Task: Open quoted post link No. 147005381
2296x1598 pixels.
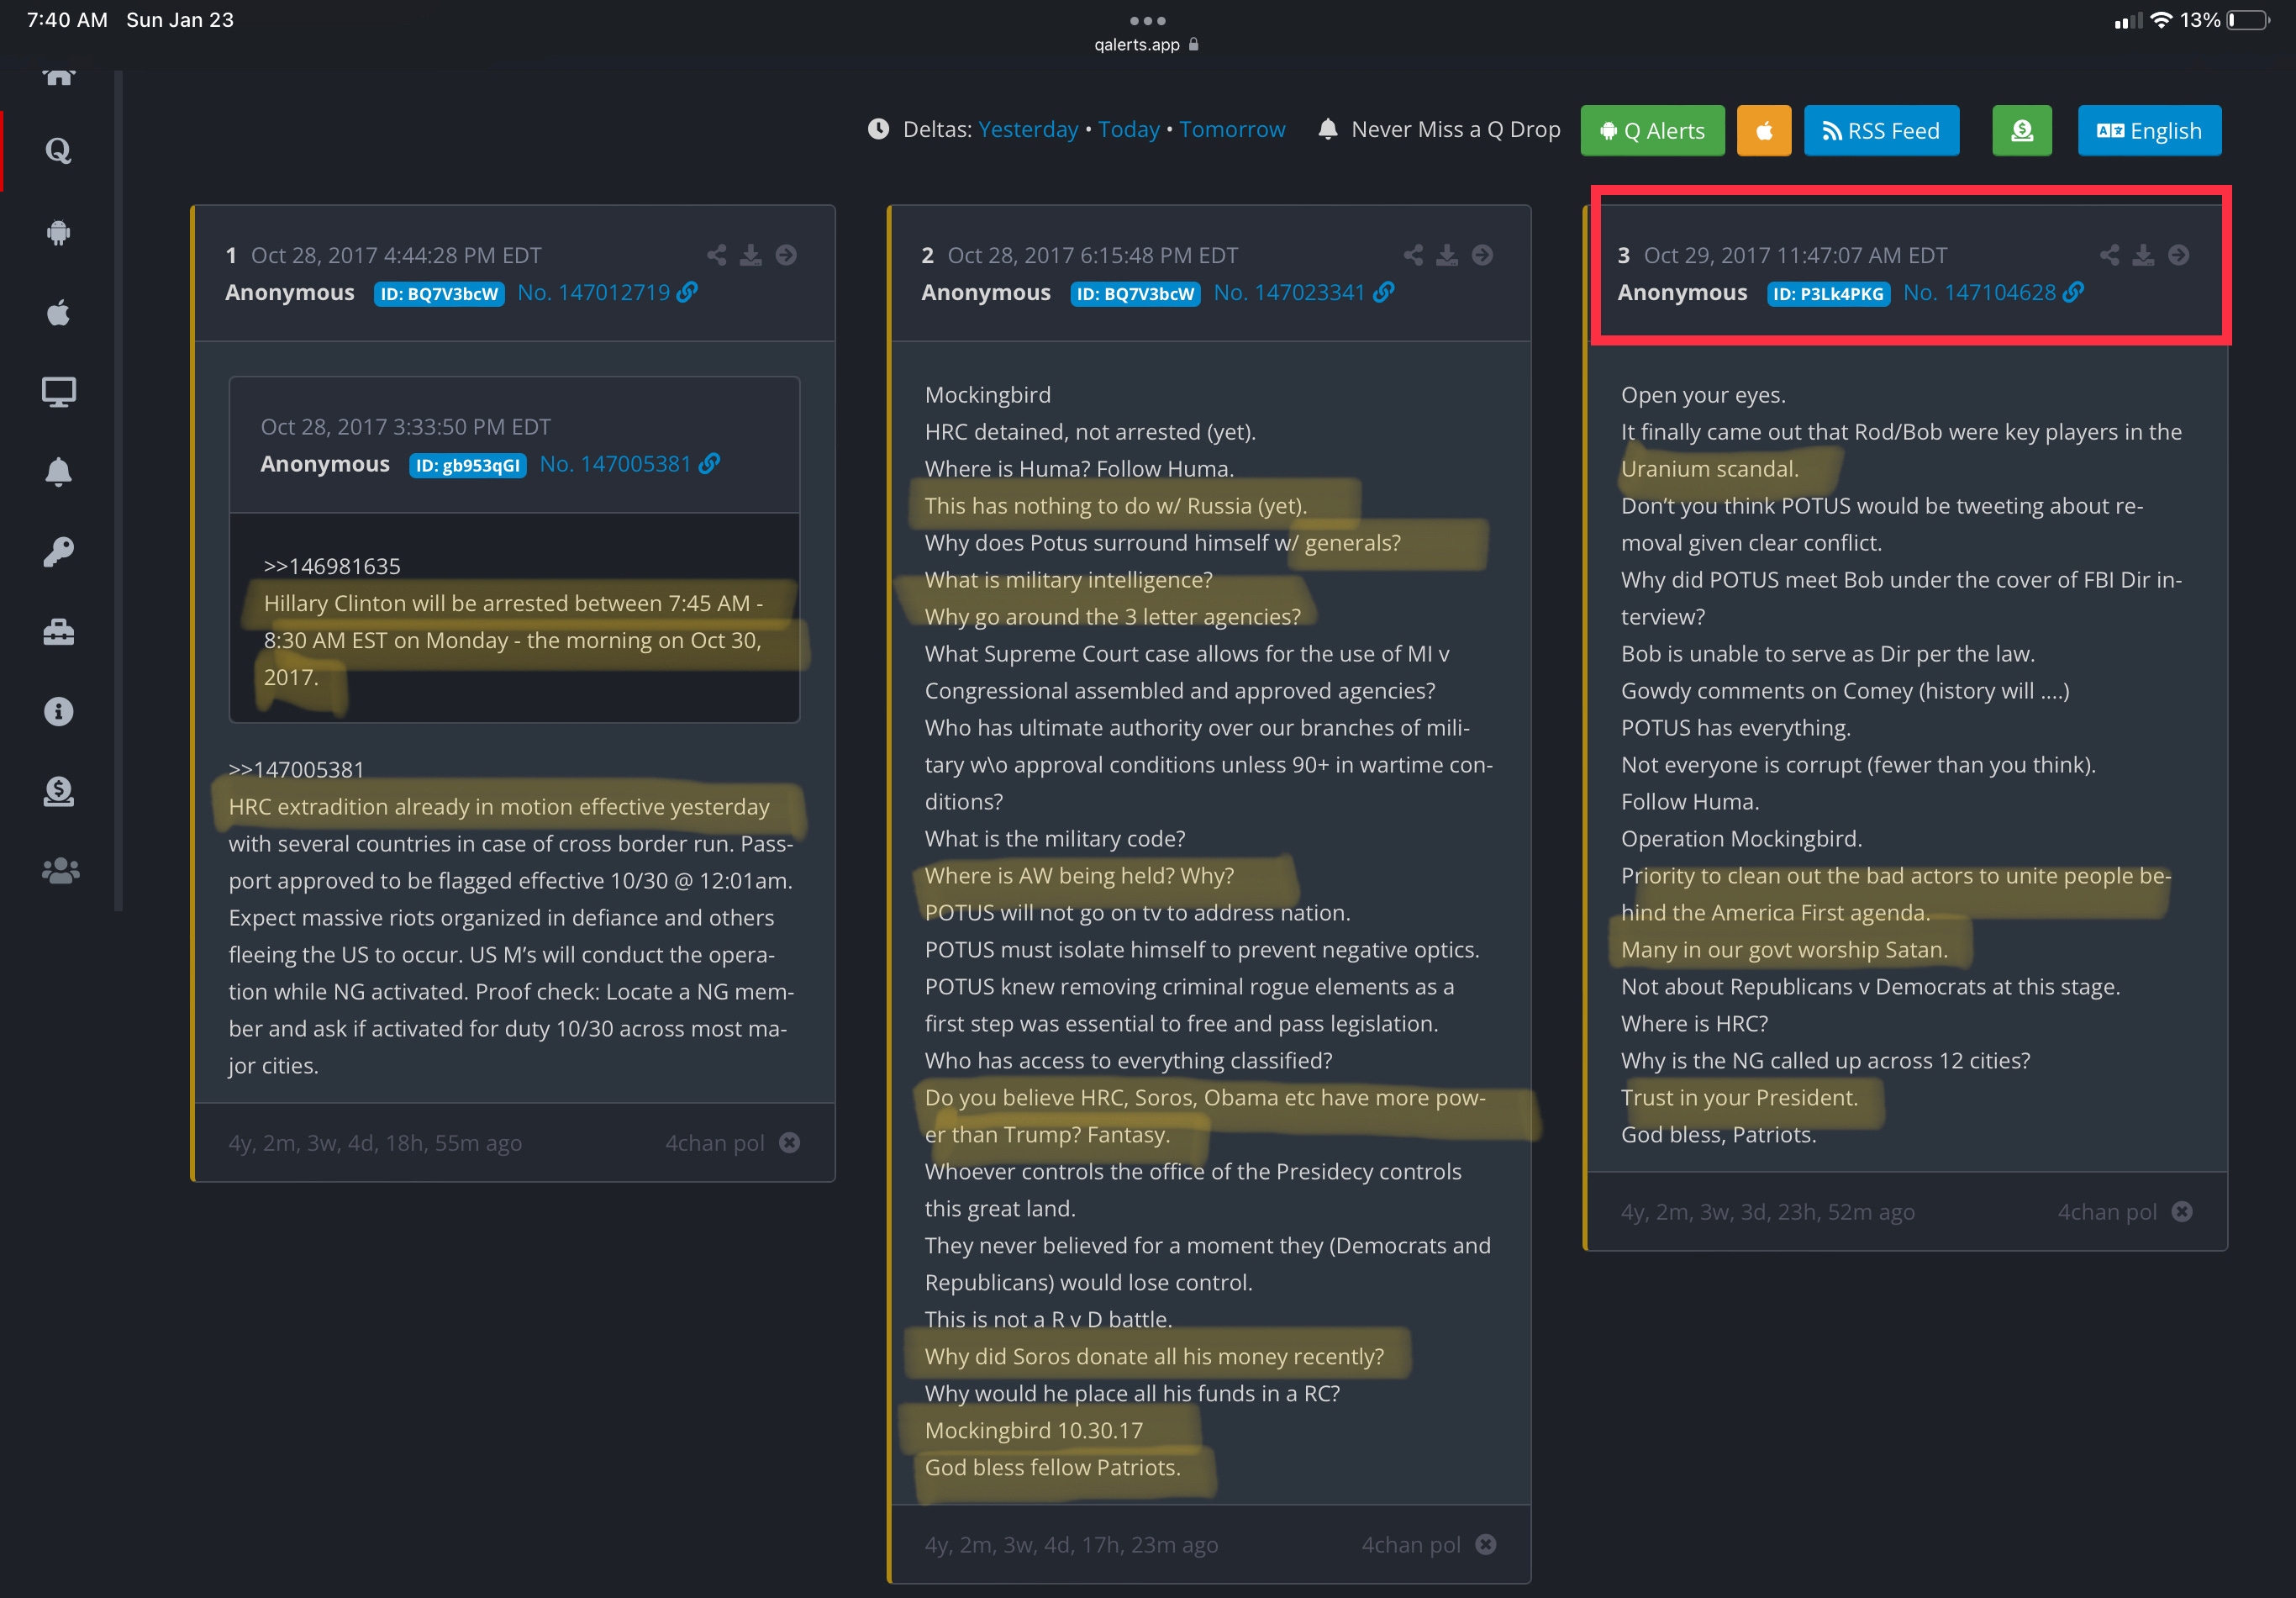Action: (x=629, y=464)
